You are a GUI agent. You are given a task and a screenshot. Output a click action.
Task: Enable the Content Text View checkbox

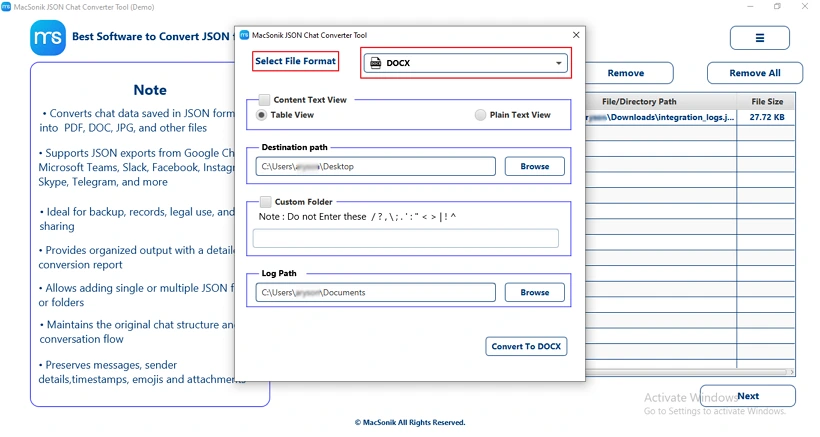click(x=265, y=100)
